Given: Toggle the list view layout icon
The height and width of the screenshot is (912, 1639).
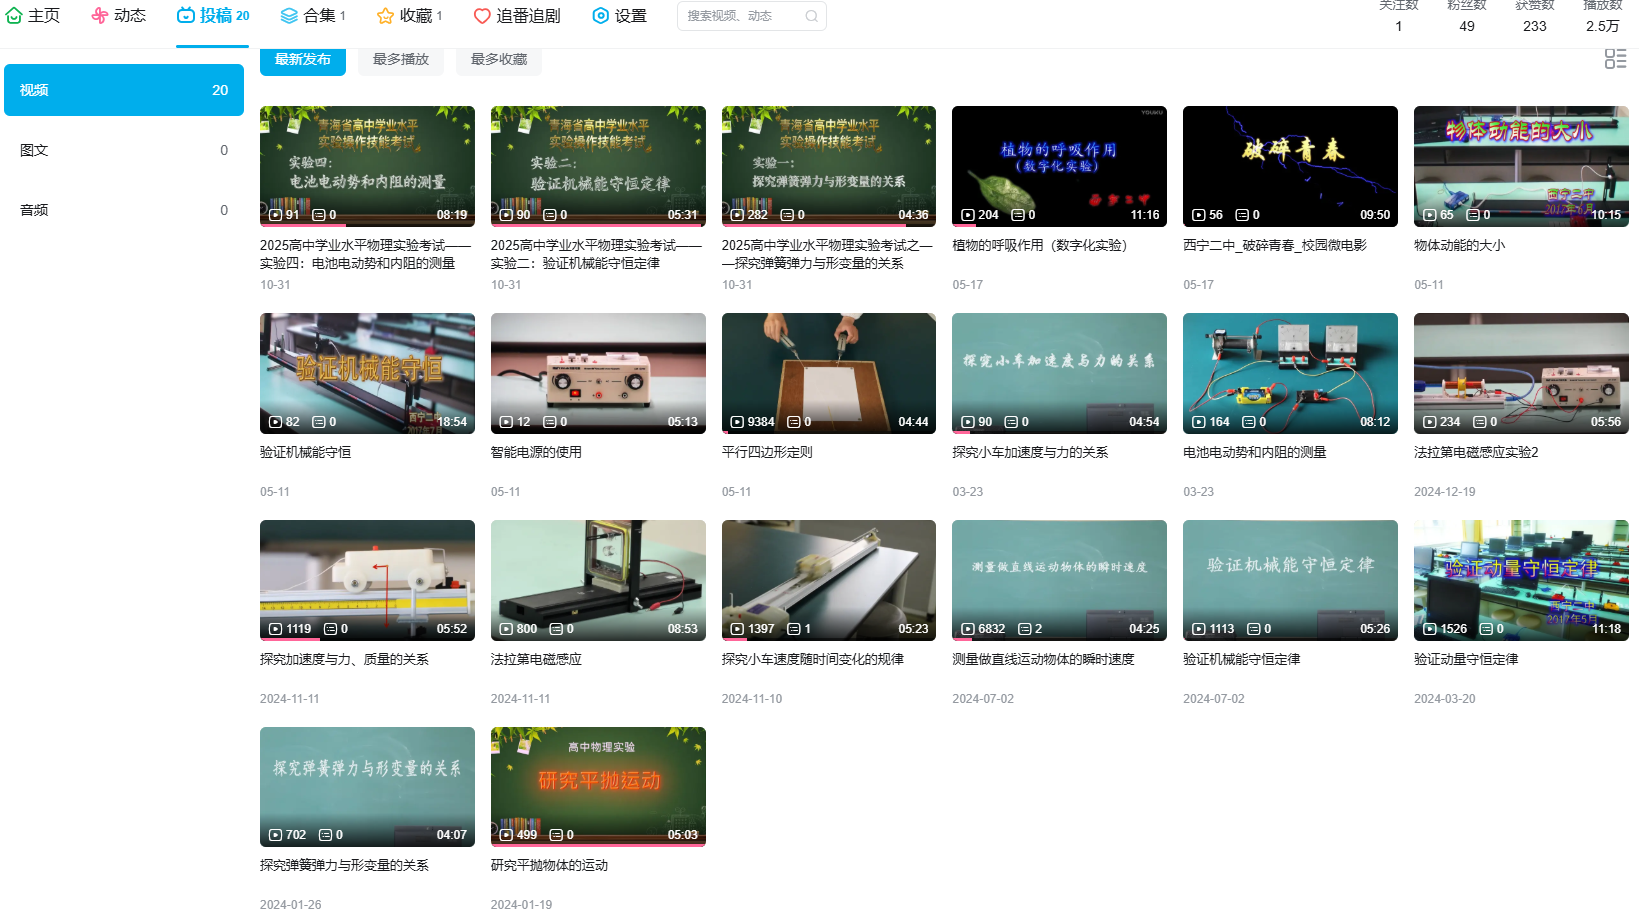Looking at the screenshot, I should pos(1615,59).
